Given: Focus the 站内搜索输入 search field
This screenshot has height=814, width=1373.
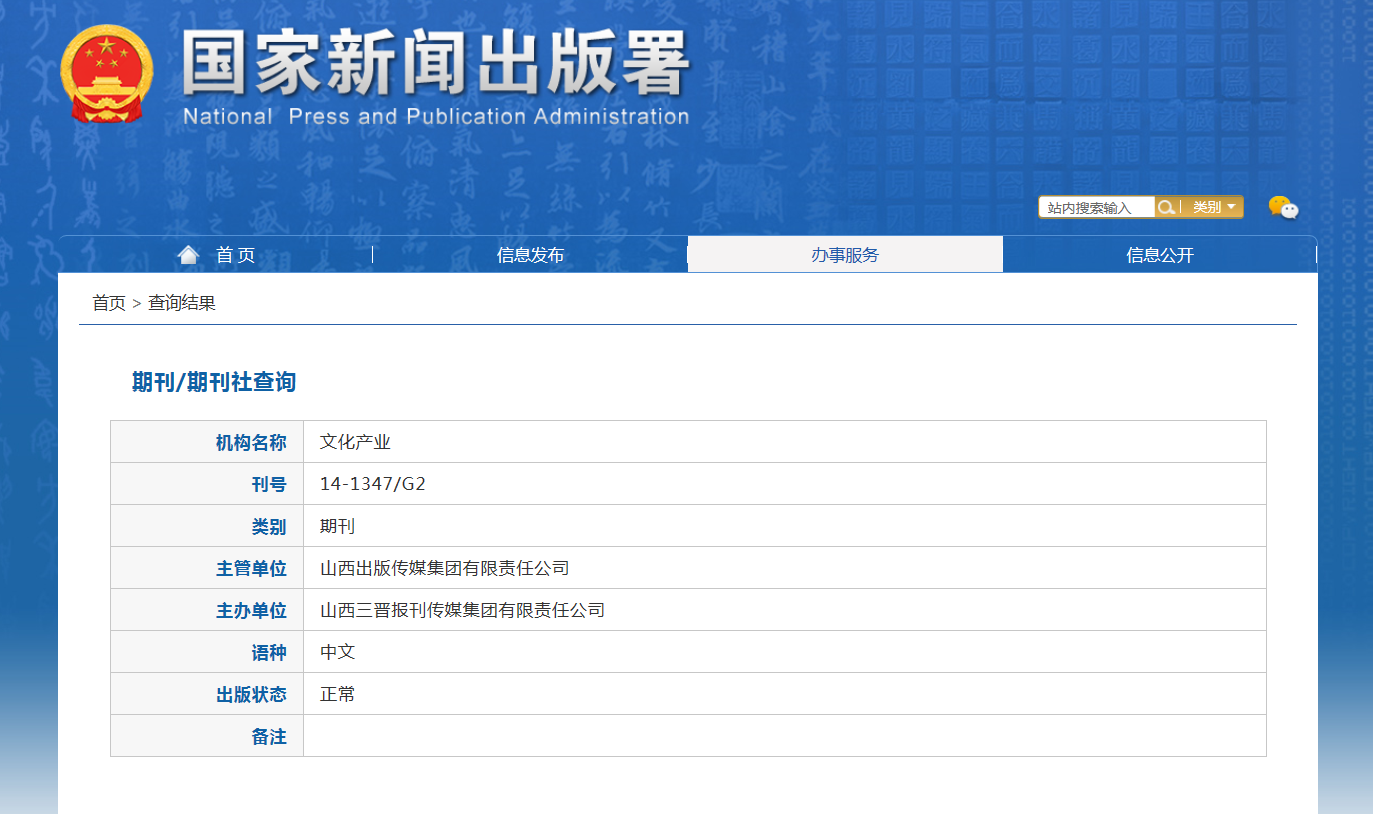Looking at the screenshot, I should click(x=1096, y=208).
